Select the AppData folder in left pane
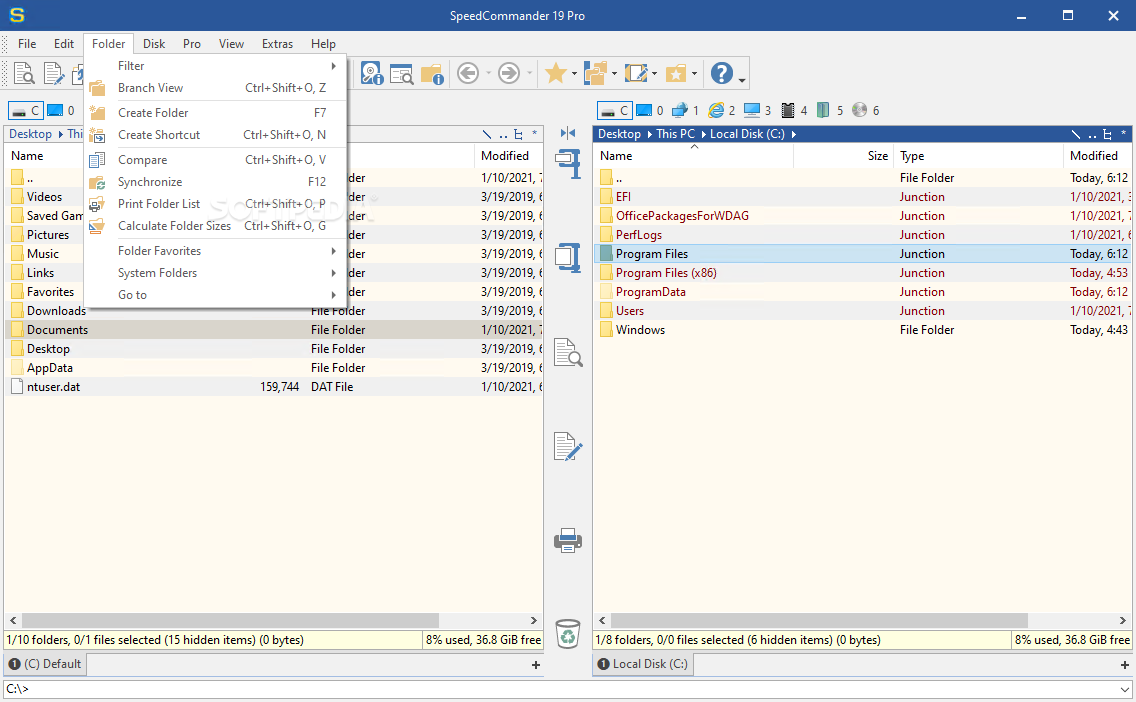1136x702 pixels. pyautogui.click(x=274, y=368)
